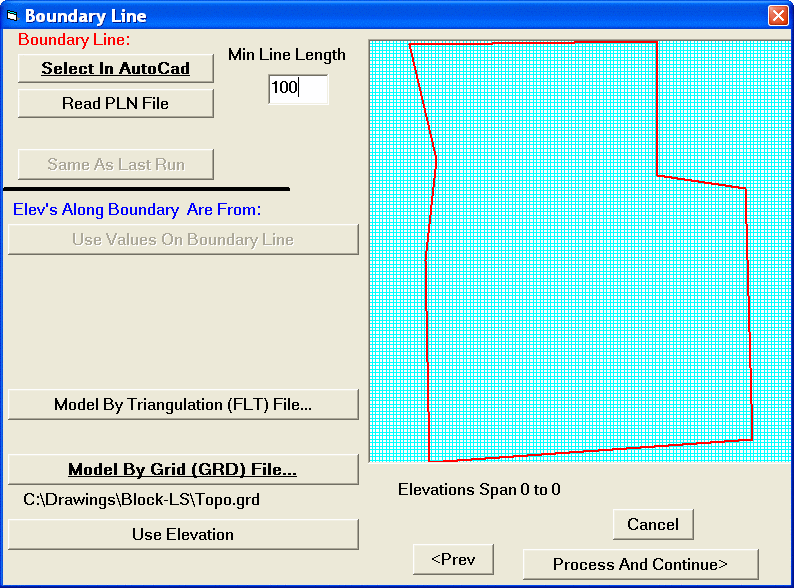Click the Elevations Span 0 to 0 text
This screenshot has width=794, height=588.
[x=479, y=489]
